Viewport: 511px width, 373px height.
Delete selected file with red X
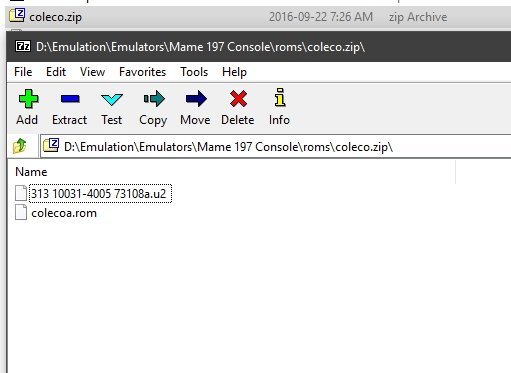[x=238, y=99]
